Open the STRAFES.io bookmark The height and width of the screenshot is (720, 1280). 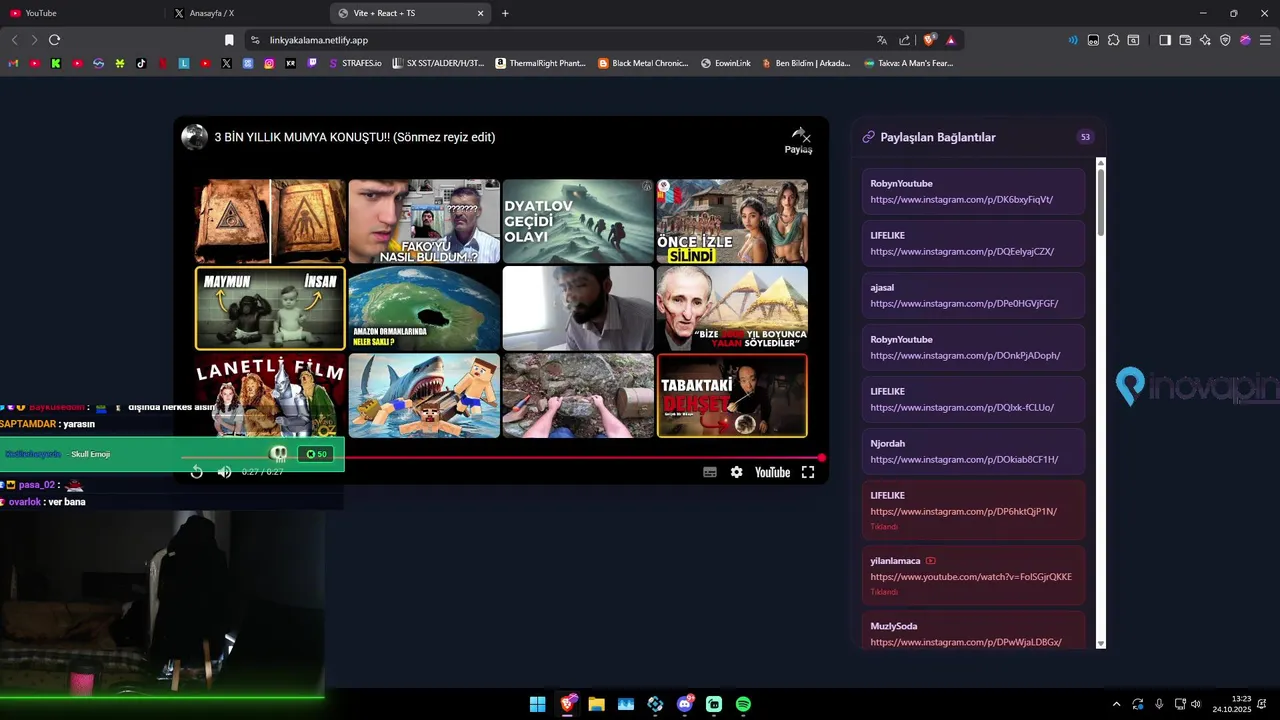click(355, 63)
